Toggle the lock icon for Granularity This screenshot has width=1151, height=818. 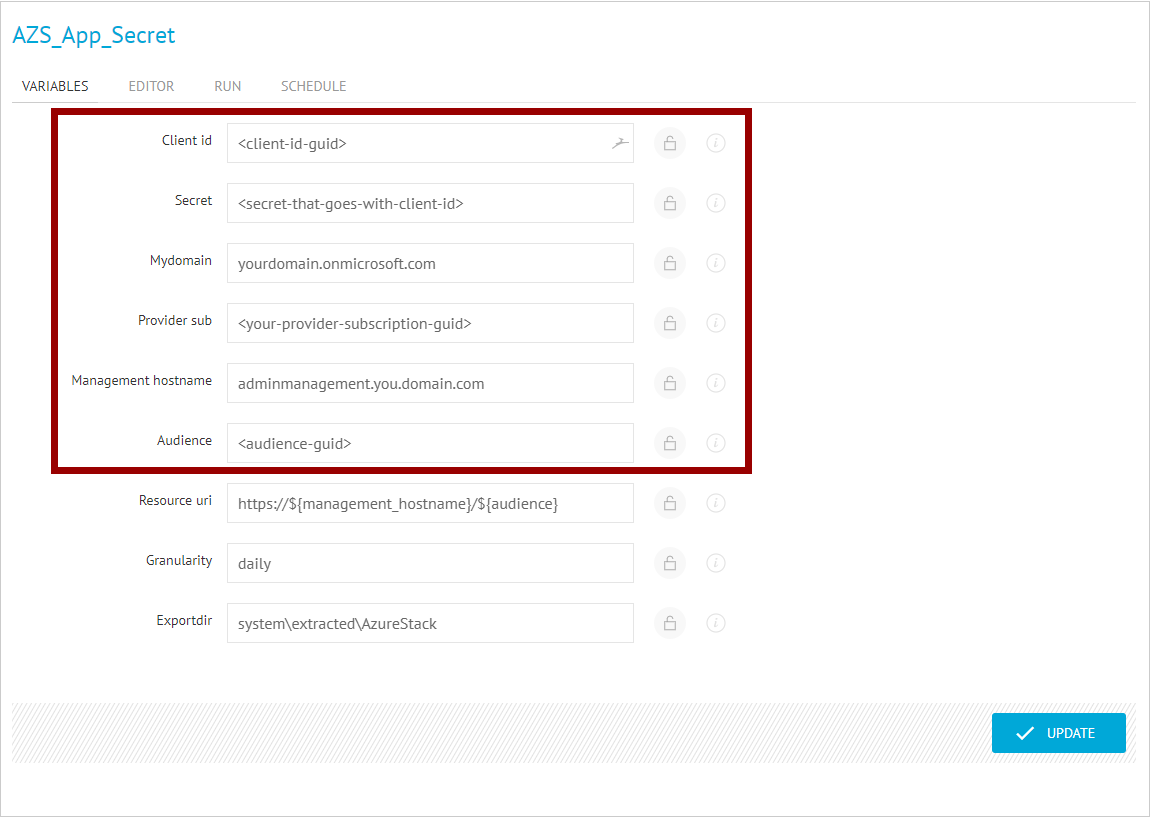click(x=669, y=563)
